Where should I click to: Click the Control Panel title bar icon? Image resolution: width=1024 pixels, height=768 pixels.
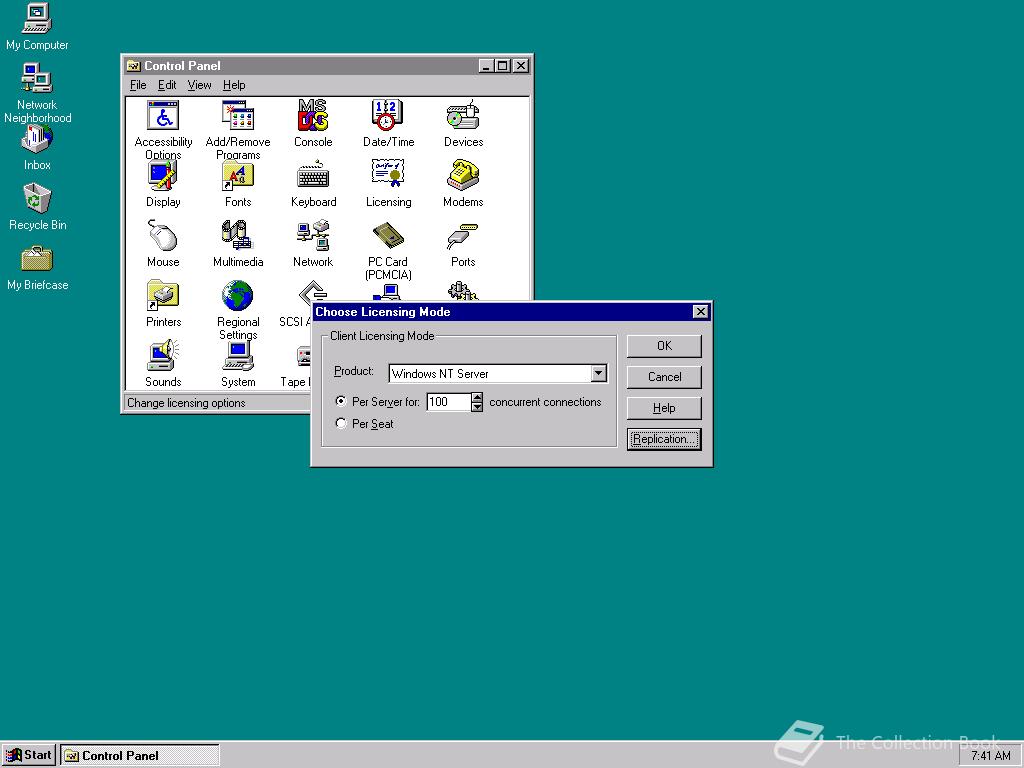click(133, 65)
